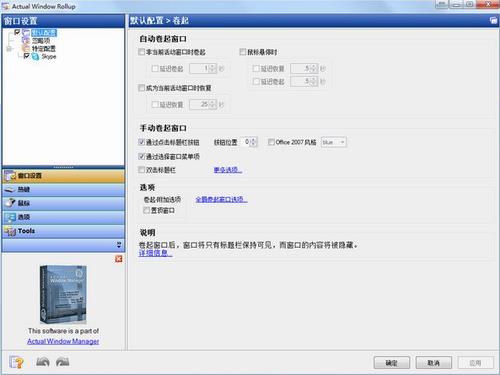This screenshot has width=500, height=375.
Task: Click the 鼠标 mouse icon in navigation pane
Action: click(x=10, y=203)
